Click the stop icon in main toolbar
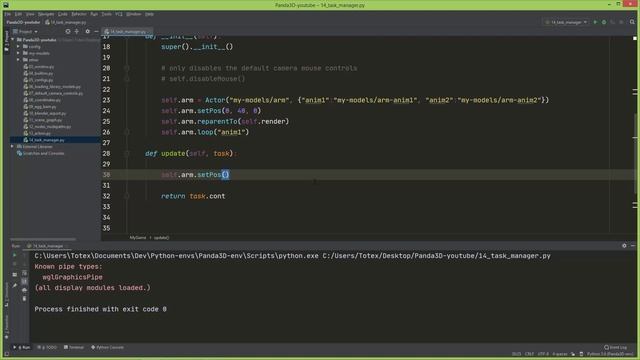The width and height of the screenshot is (640, 360). tap(621, 22)
